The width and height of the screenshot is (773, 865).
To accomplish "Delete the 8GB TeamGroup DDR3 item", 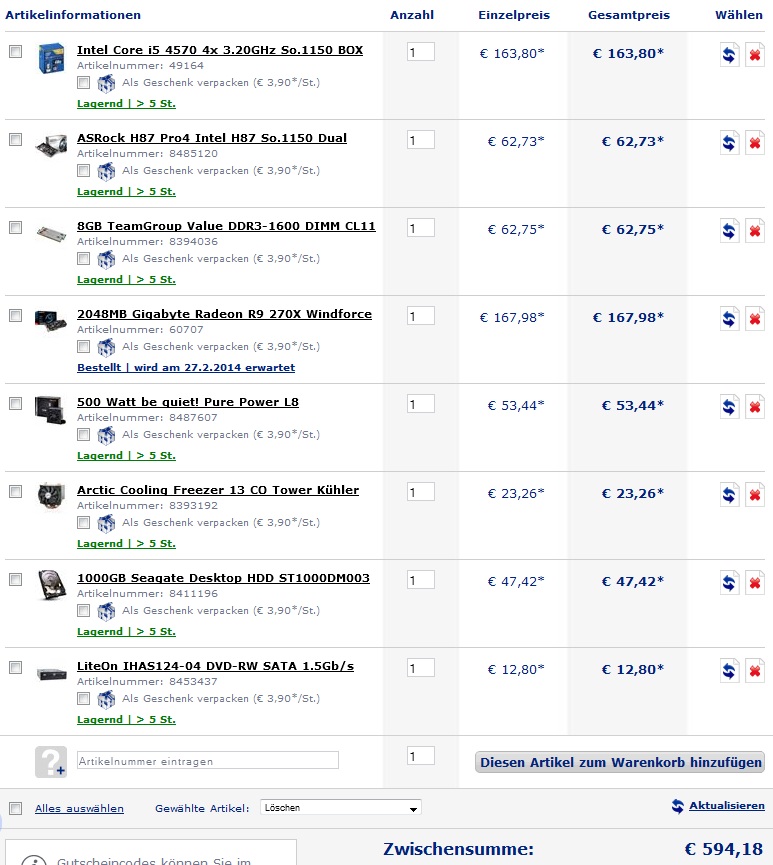I will tap(755, 231).
